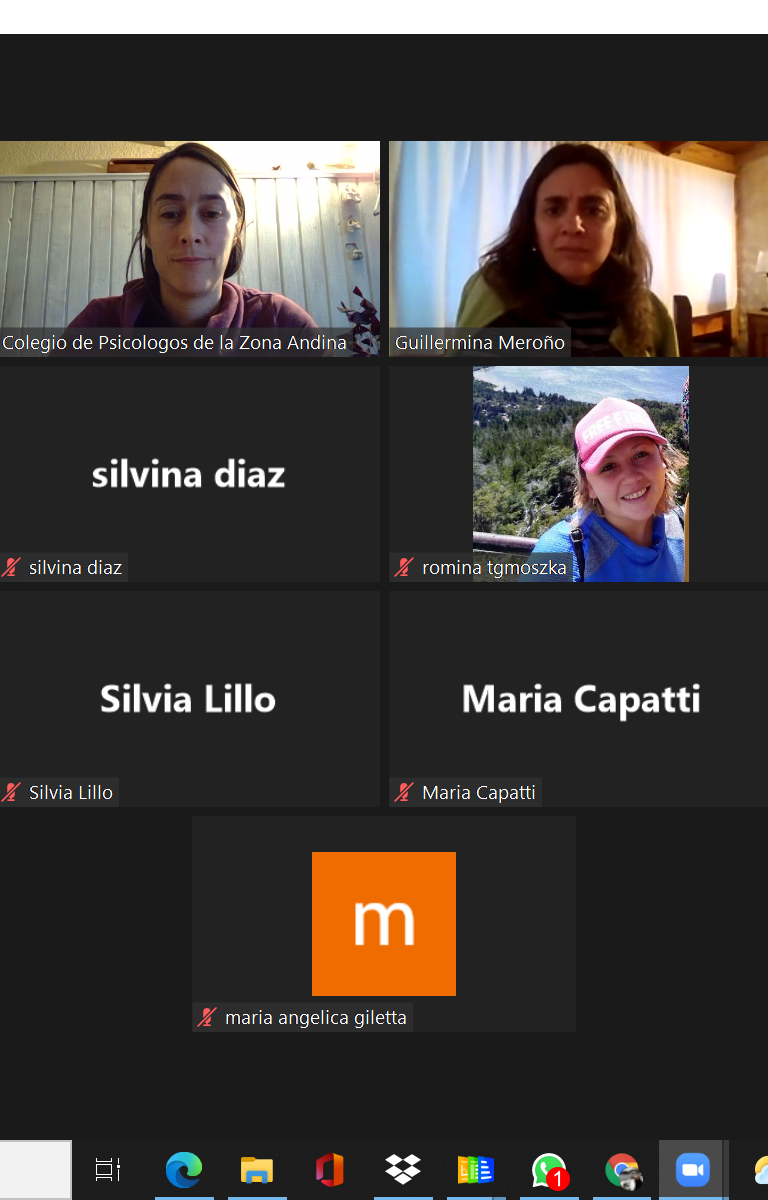
Task: Open the colorful books app in taskbar
Action: (x=476, y=1169)
